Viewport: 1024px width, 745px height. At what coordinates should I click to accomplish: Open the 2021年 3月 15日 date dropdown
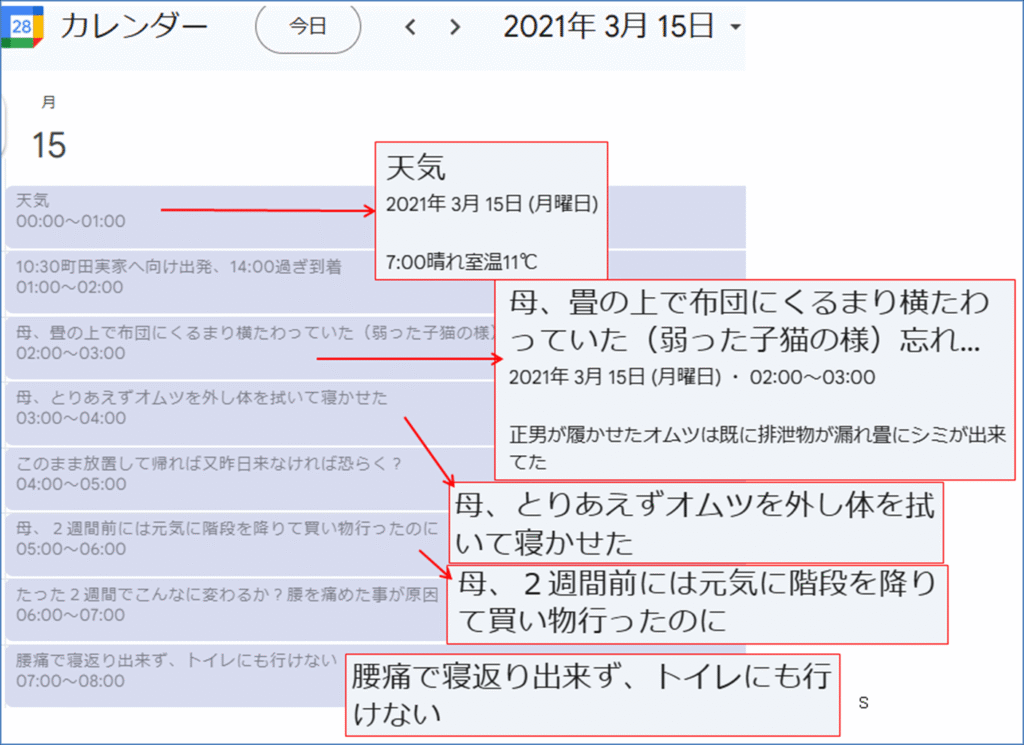(x=622, y=28)
